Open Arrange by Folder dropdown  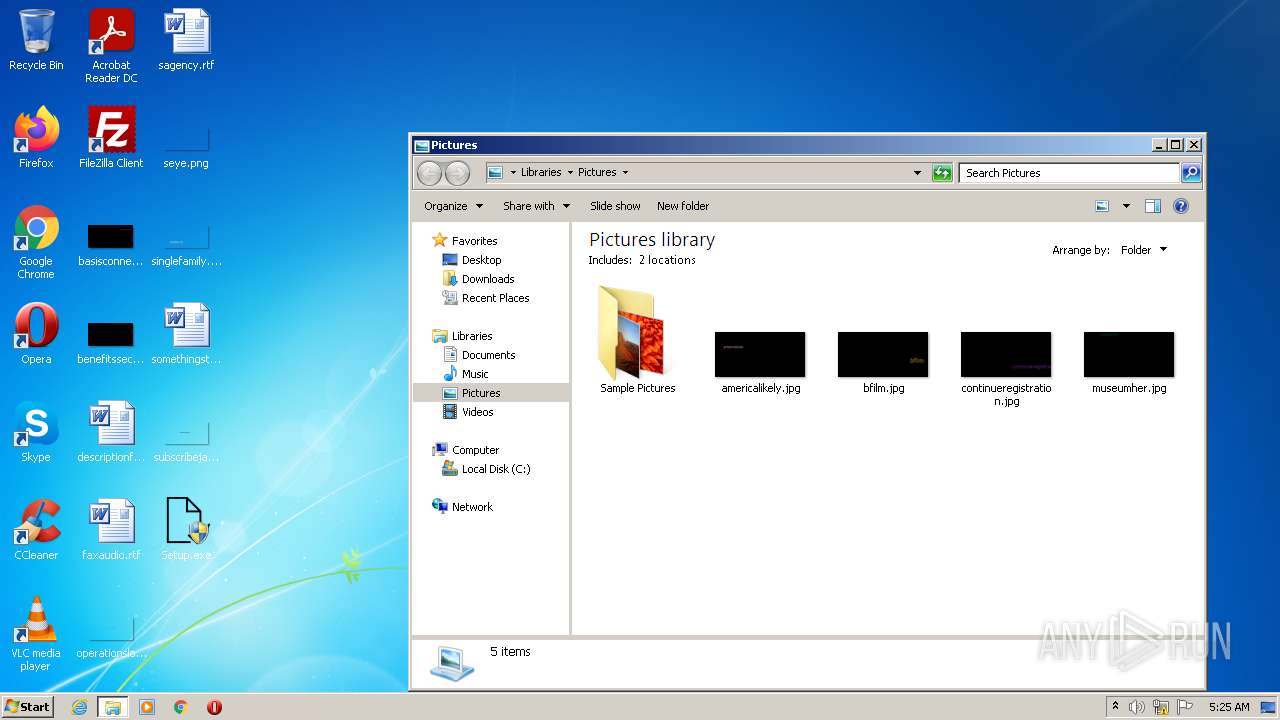pyautogui.click(x=1143, y=250)
